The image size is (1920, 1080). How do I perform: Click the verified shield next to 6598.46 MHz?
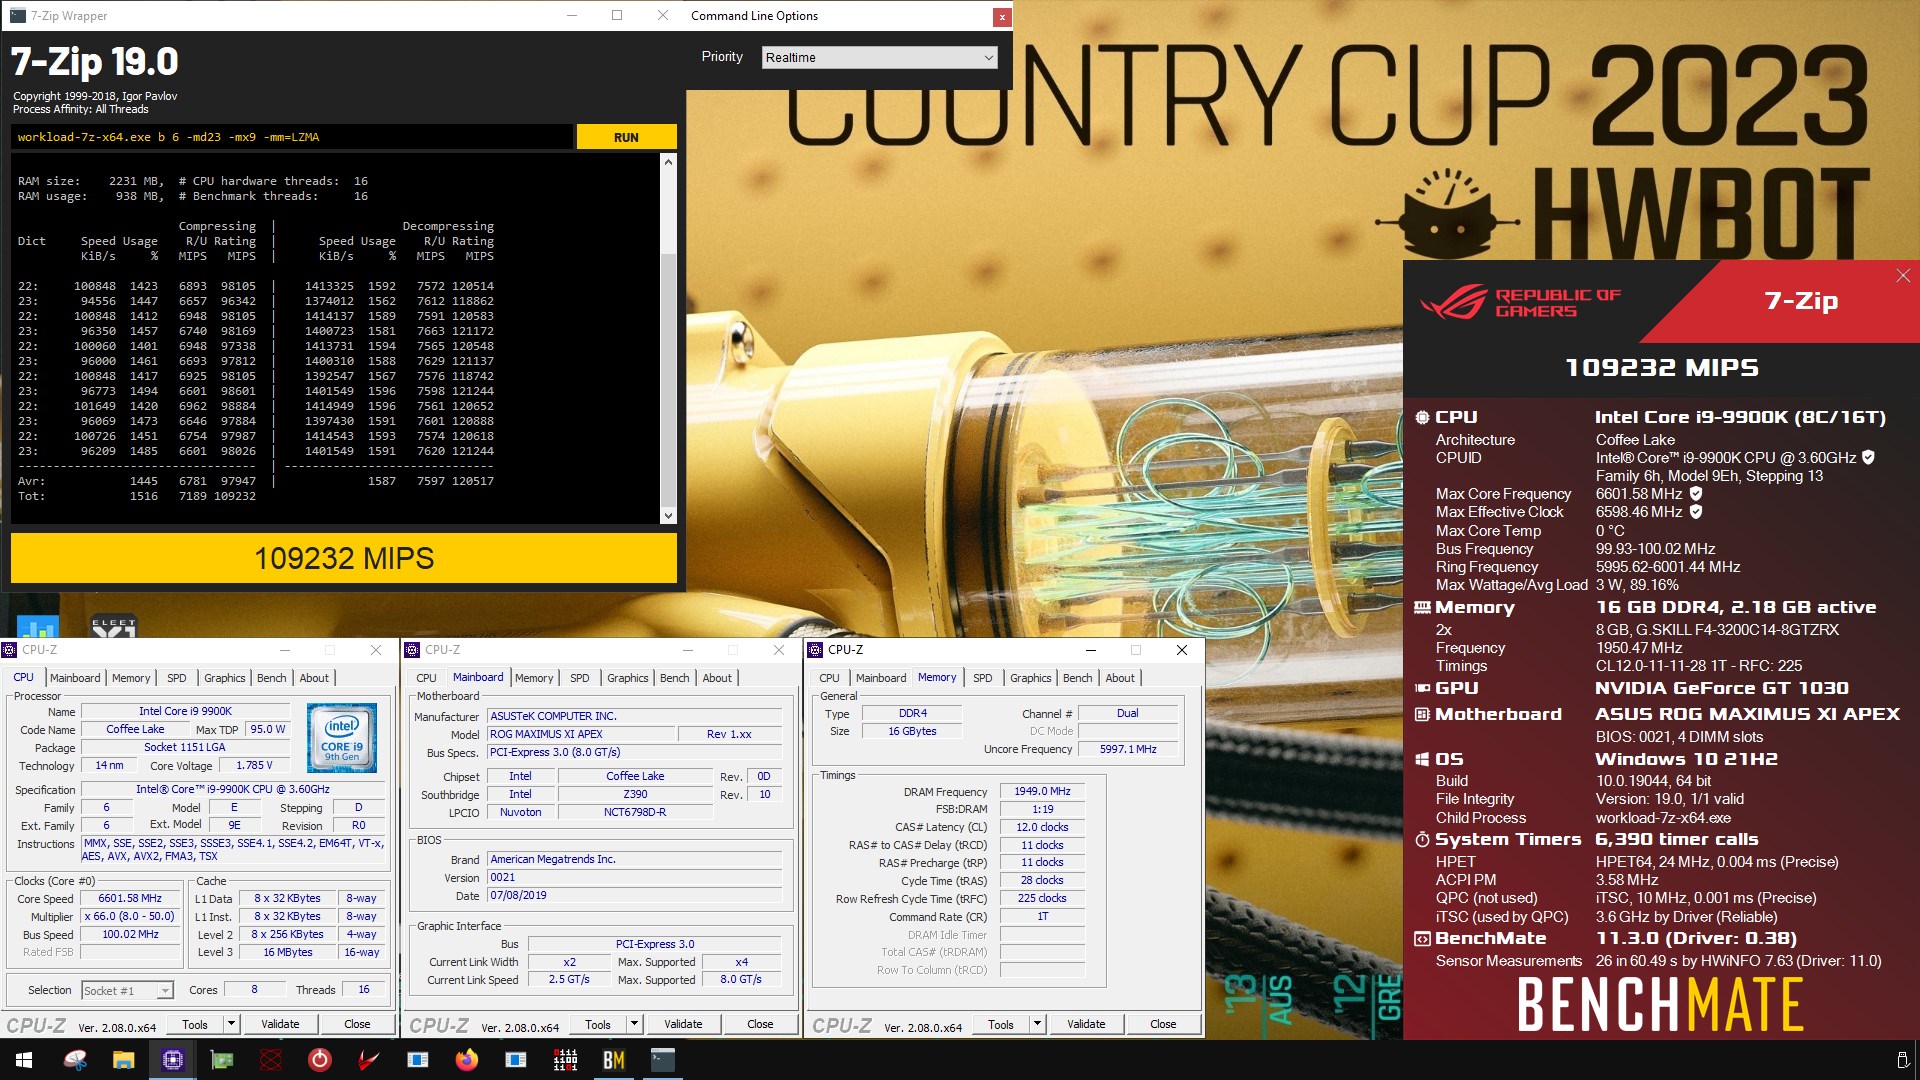point(1696,512)
